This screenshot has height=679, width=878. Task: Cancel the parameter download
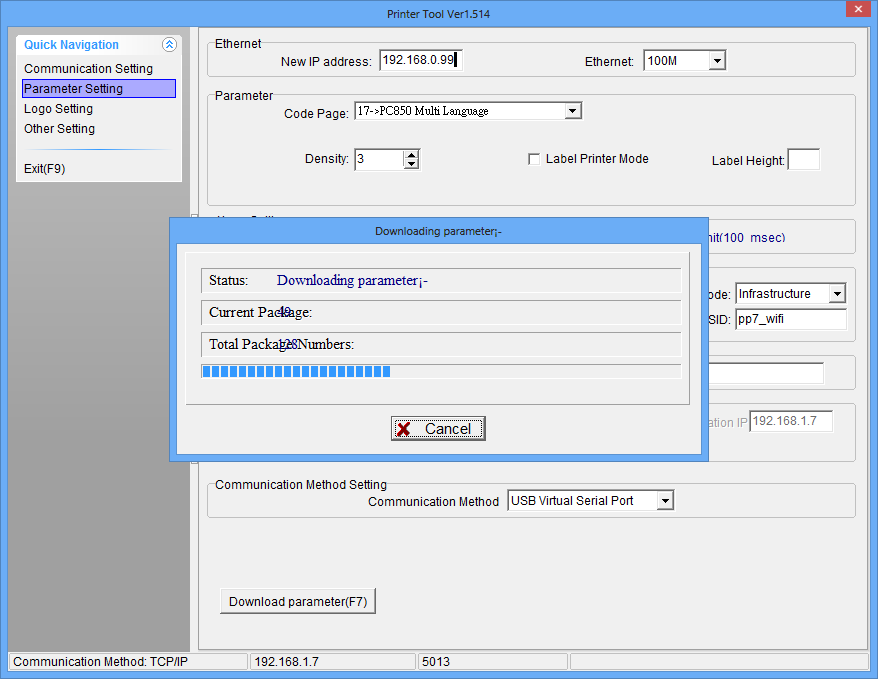tap(438, 428)
